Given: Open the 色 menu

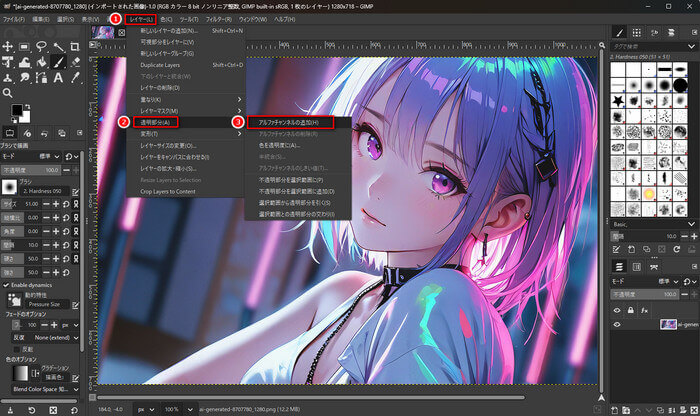Looking at the screenshot, I should click(x=166, y=19).
